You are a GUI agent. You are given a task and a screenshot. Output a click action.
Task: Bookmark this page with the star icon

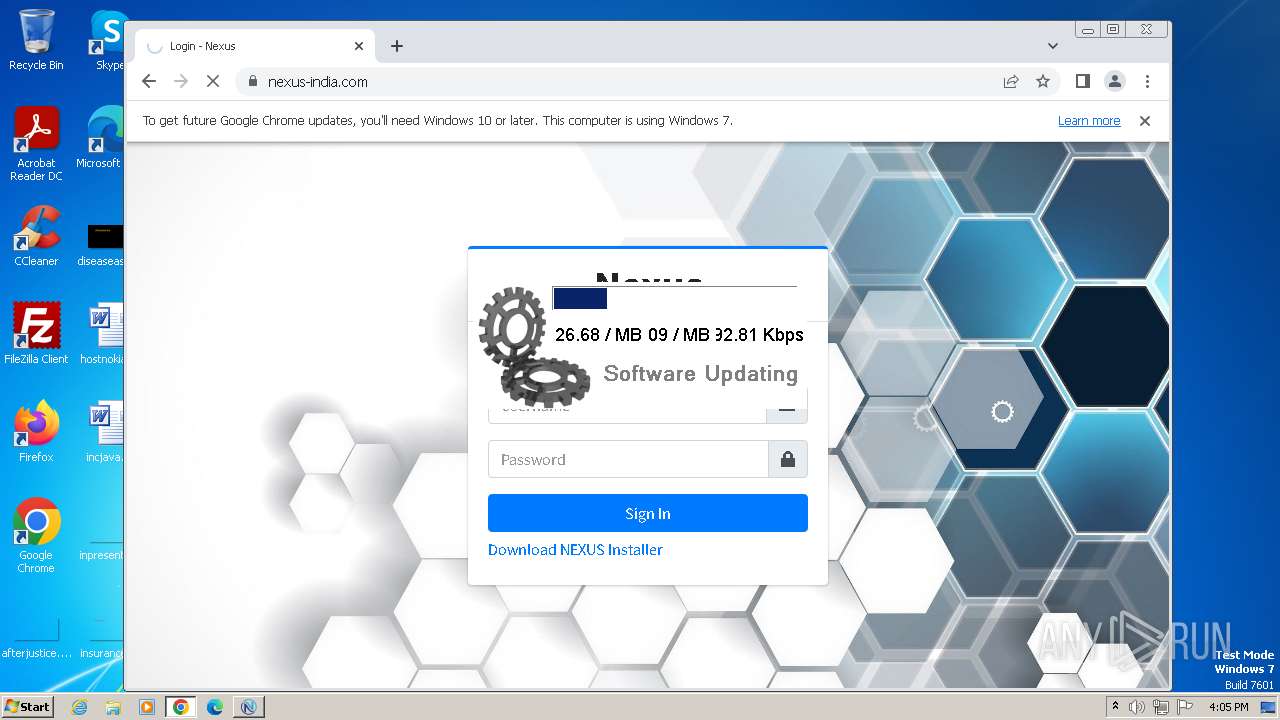[1043, 82]
